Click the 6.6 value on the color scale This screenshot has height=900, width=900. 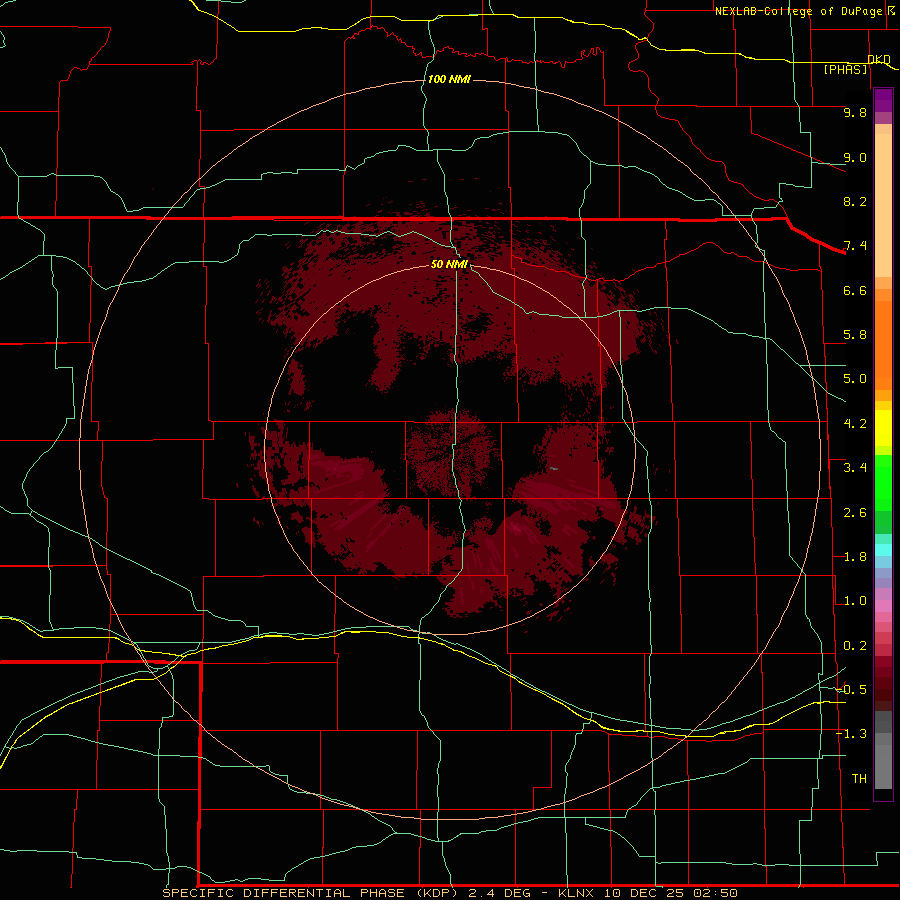[855, 290]
